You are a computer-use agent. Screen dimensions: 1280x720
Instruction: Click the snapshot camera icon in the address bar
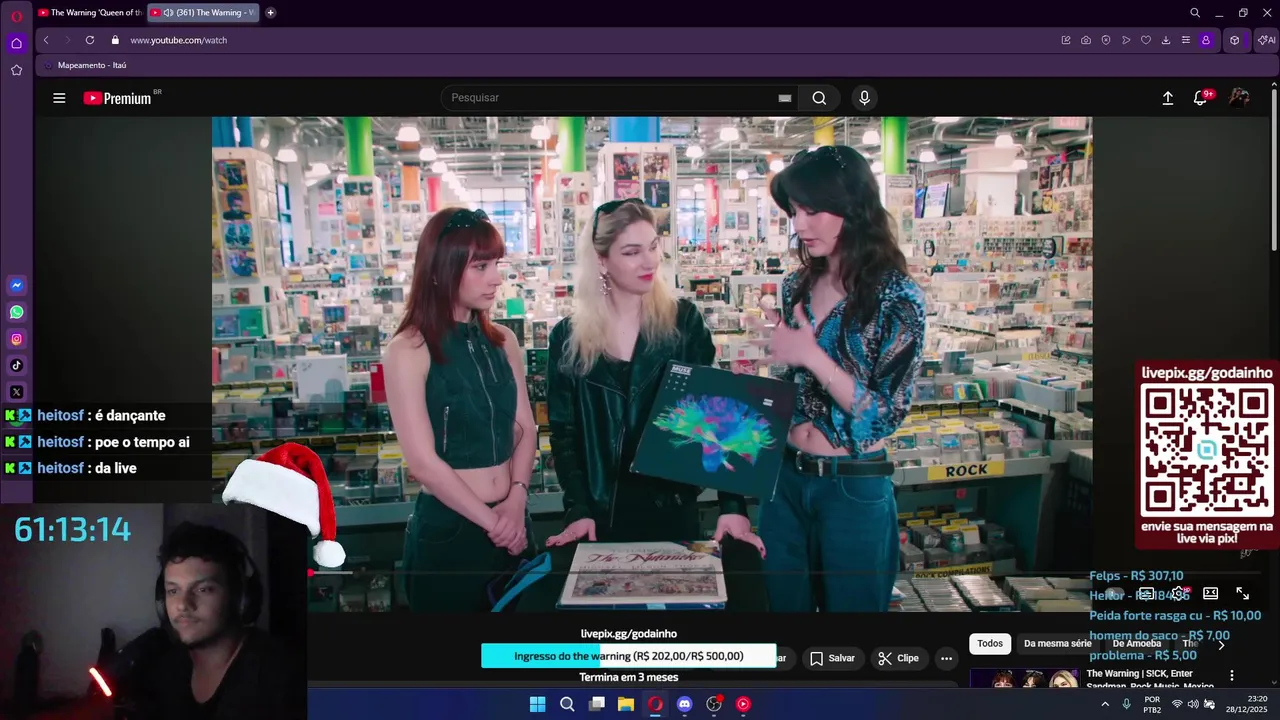pos(1086,40)
